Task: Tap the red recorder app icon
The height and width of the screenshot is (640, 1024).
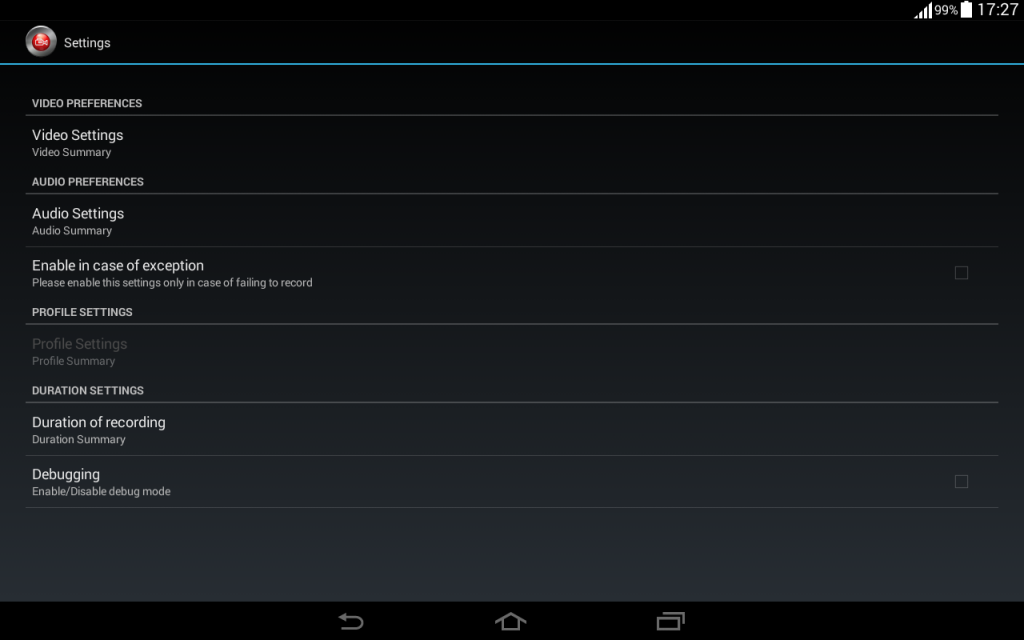Action: [41, 42]
